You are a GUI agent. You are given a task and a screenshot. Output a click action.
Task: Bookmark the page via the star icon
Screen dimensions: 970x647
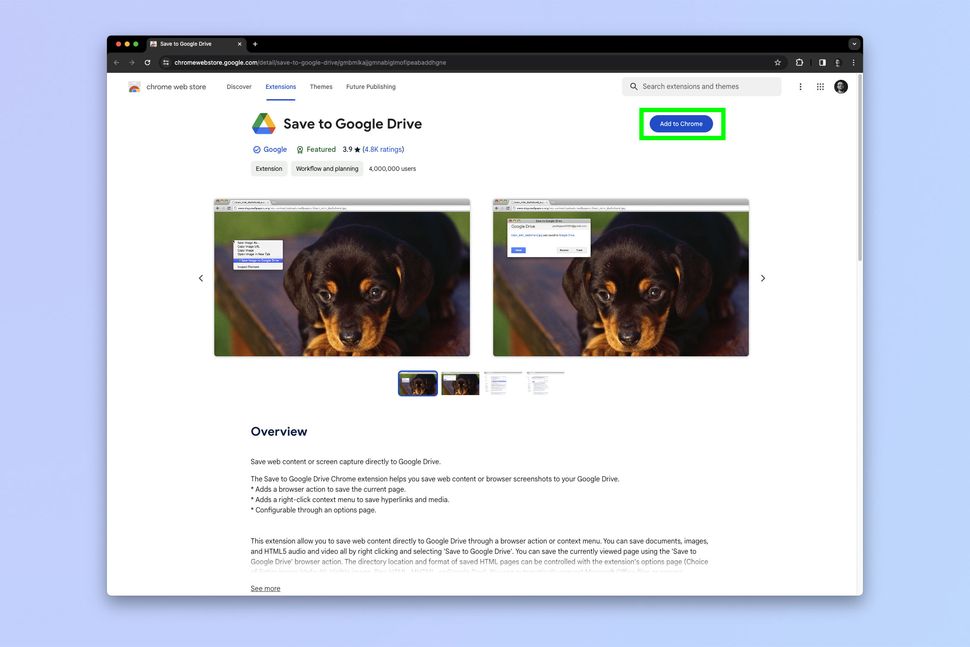tap(777, 61)
